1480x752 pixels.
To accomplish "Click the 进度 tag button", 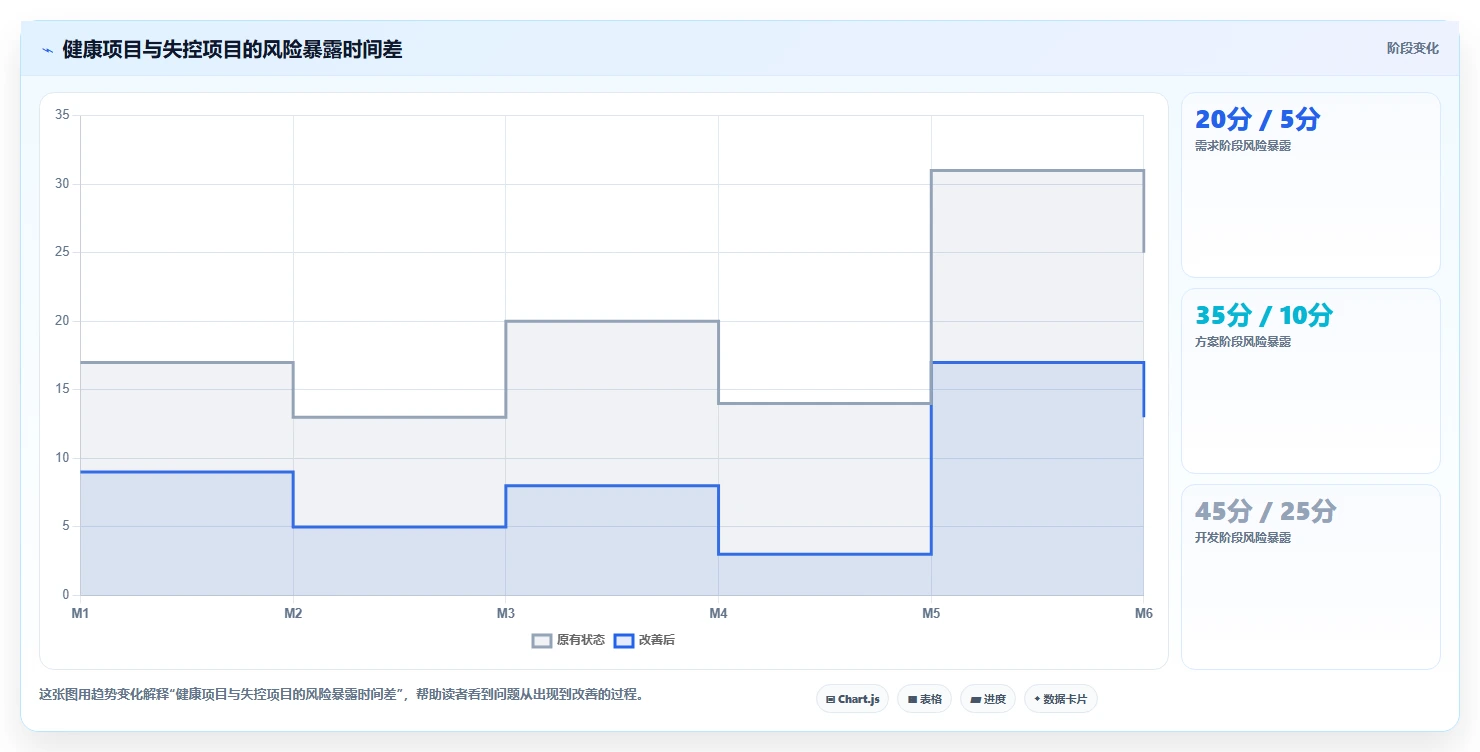I will [x=987, y=699].
